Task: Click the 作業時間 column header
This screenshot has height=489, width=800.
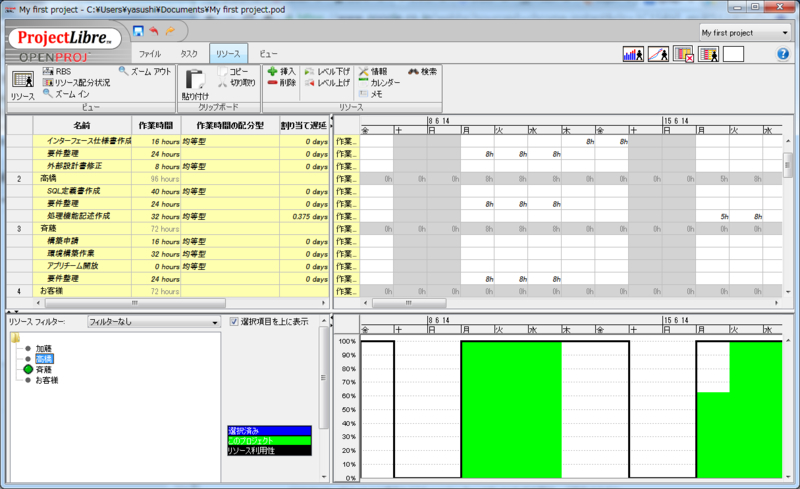Action: 156,125
